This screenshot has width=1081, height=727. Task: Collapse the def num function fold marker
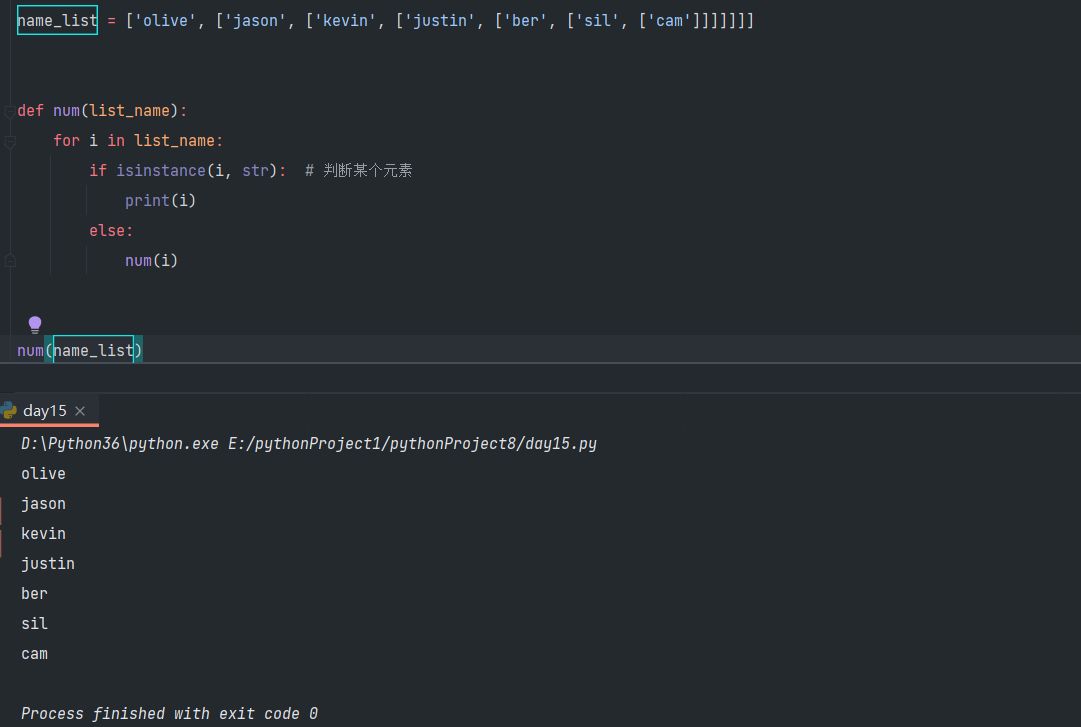[x=9, y=112]
